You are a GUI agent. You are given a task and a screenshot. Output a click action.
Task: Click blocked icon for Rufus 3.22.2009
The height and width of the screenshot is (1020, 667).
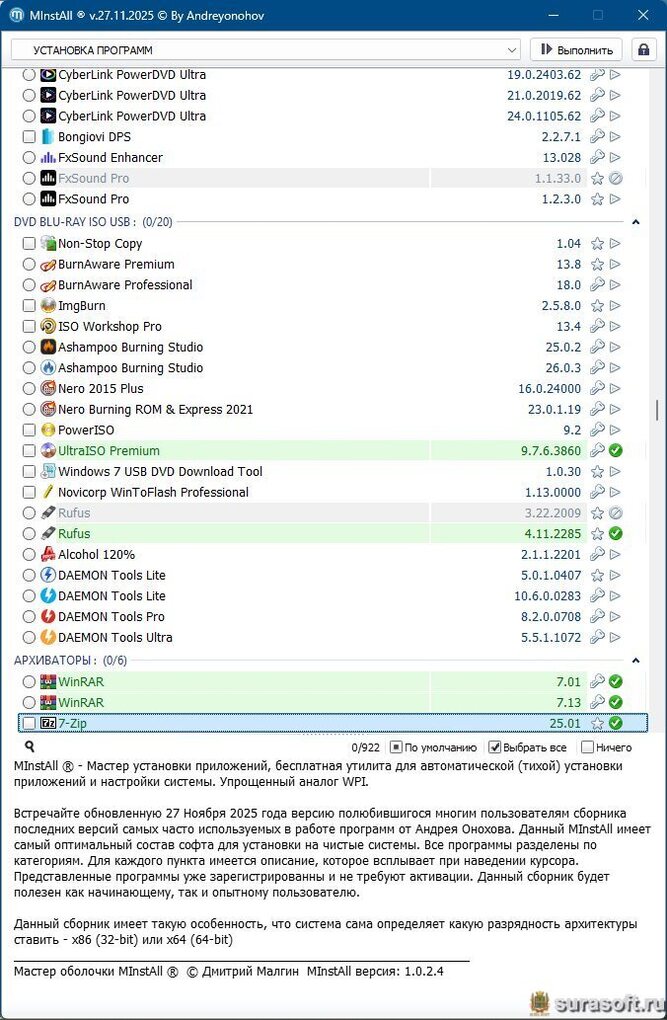[x=615, y=513]
